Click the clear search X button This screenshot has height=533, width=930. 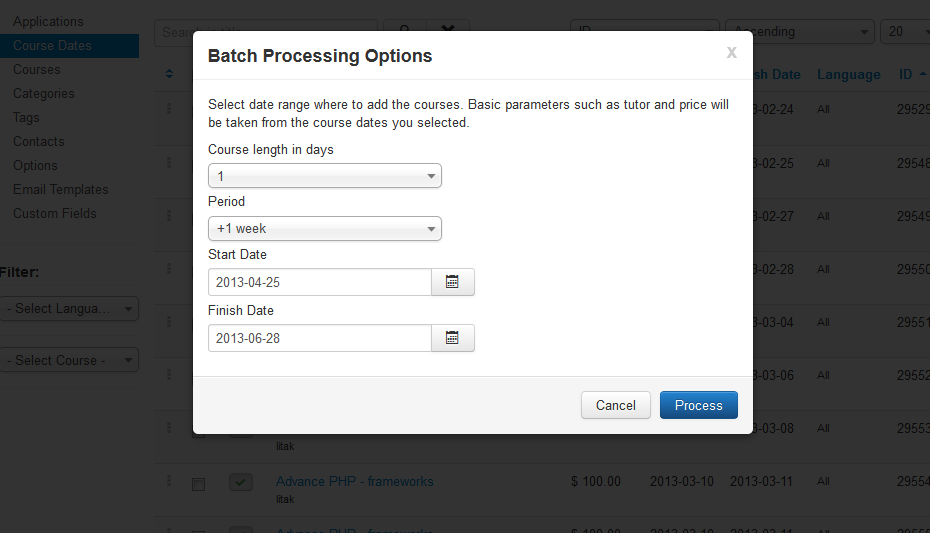point(448,31)
